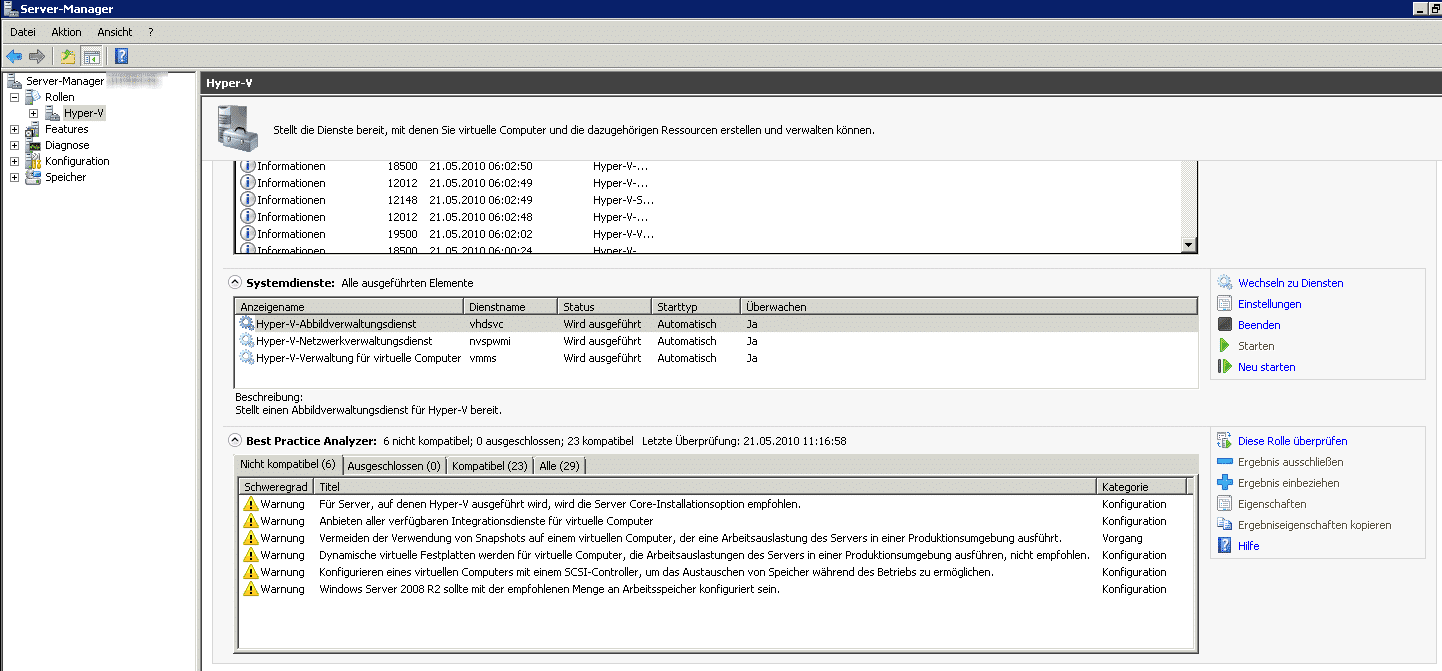Click Beenden to stop the service

click(x=1259, y=325)
